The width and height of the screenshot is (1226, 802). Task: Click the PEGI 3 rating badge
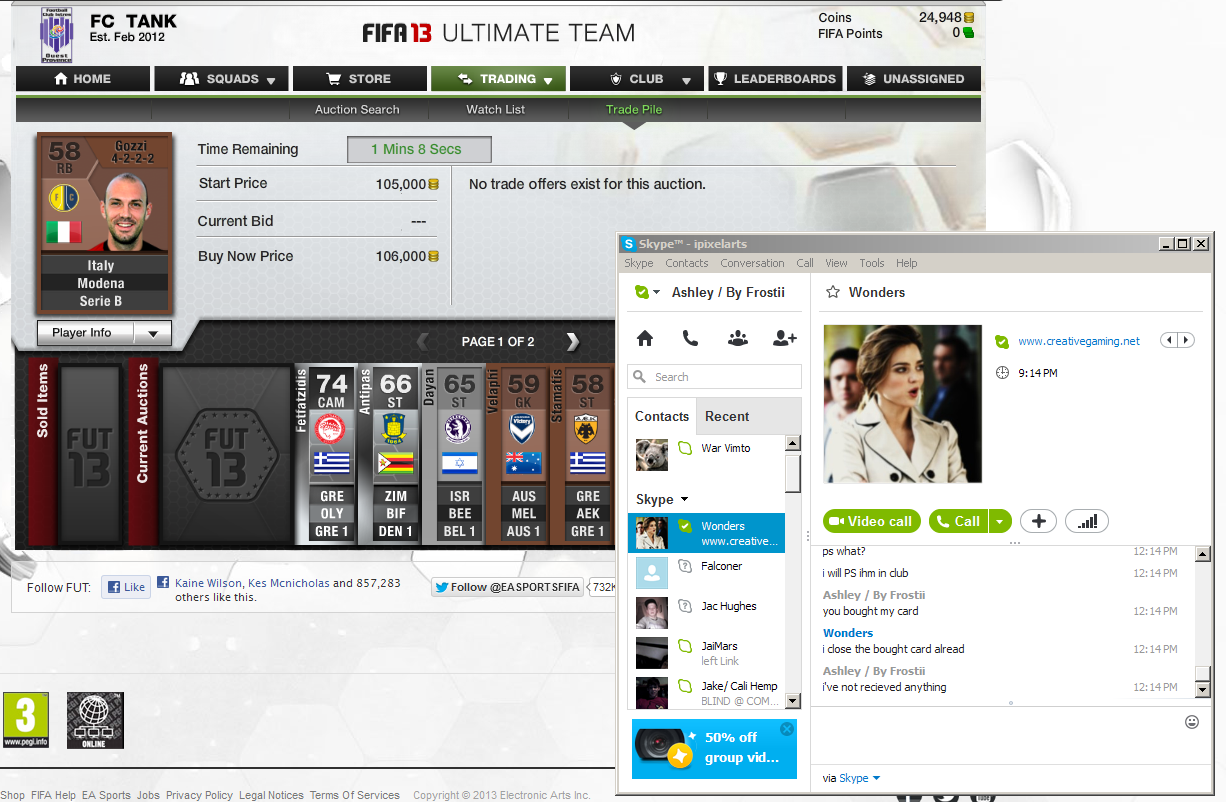pyautogui.click(x=26, y=720)
